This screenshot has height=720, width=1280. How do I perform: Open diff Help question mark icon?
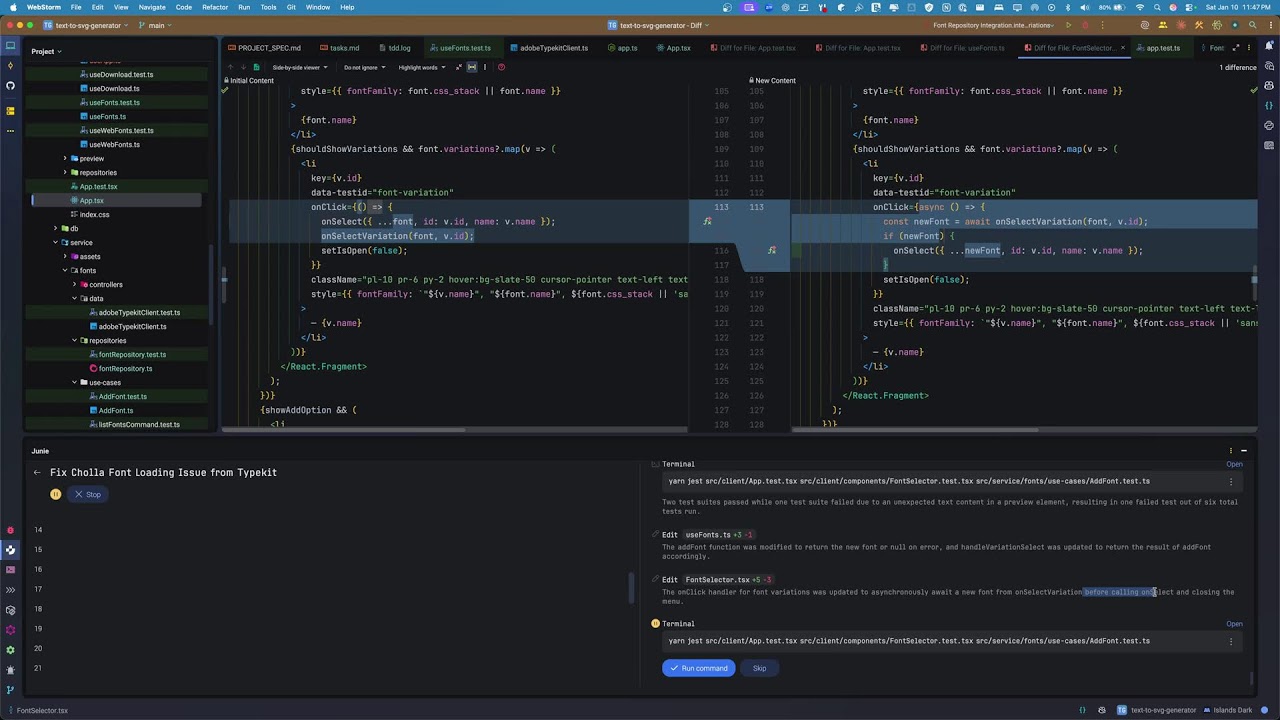click(x=501, y=67)
